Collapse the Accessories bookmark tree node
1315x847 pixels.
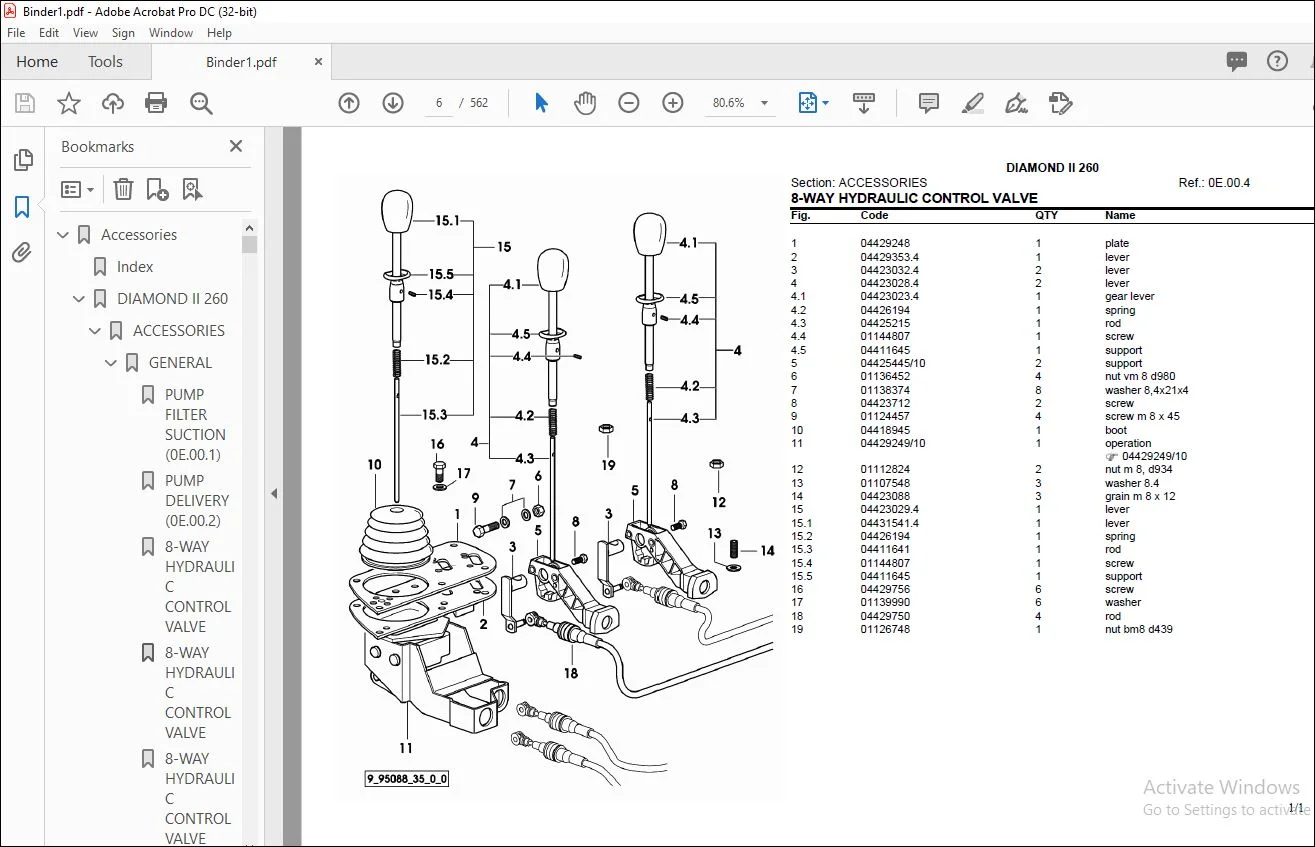point(64,235)
